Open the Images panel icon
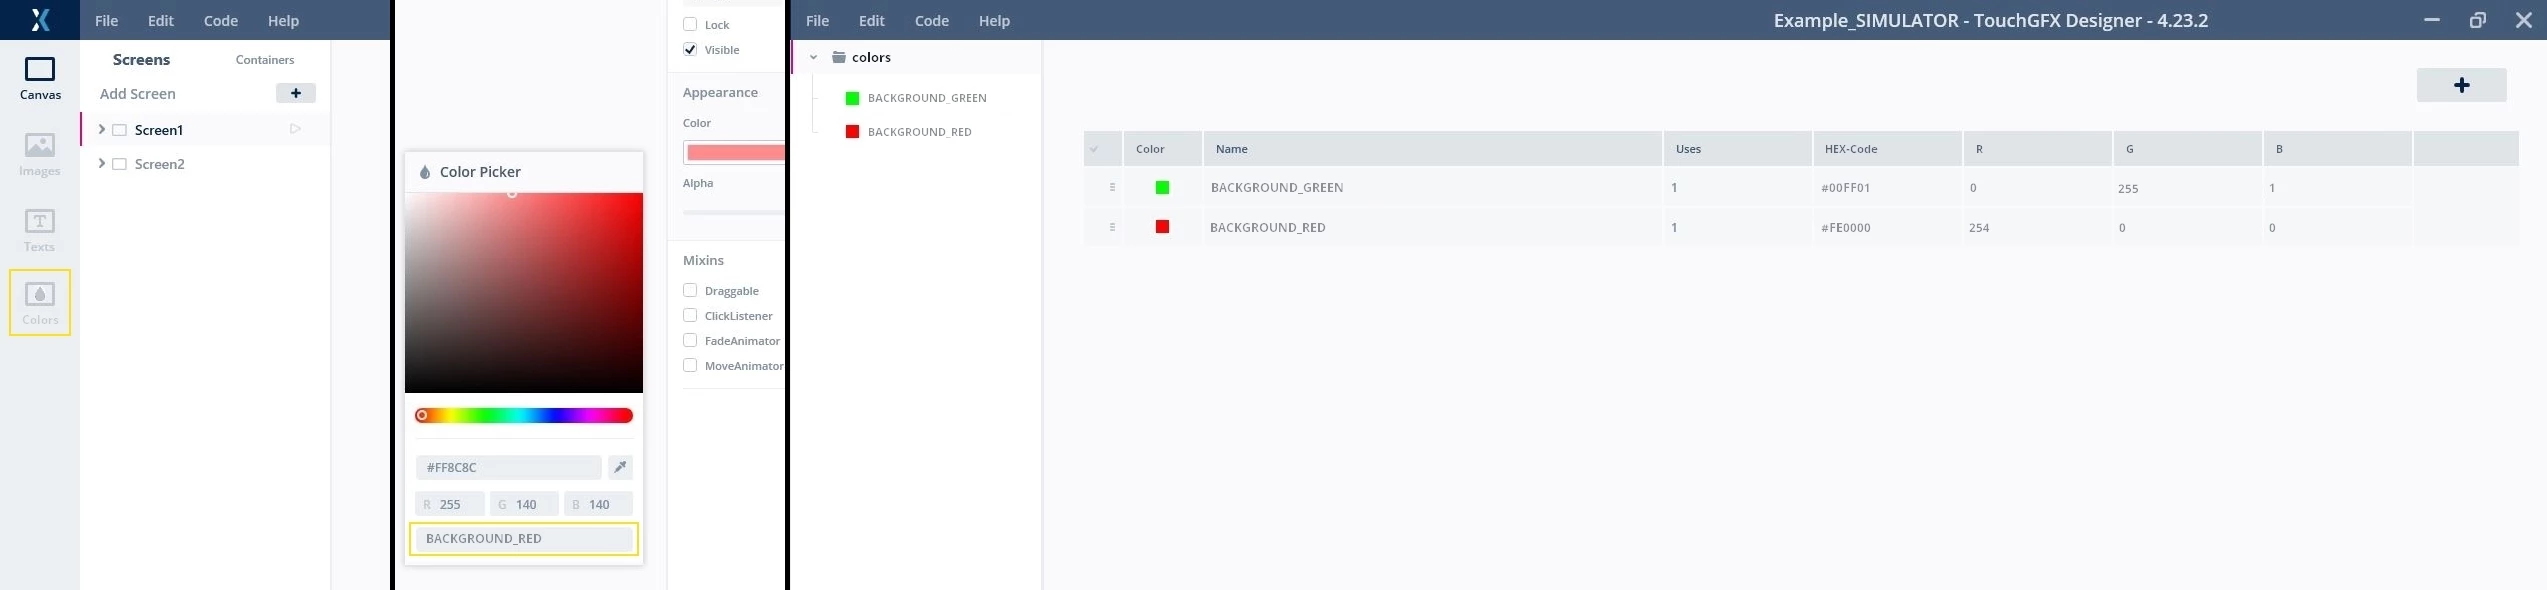Image resolution: width=2547 pixels, height=590 pixels. [x=40, y=154]
